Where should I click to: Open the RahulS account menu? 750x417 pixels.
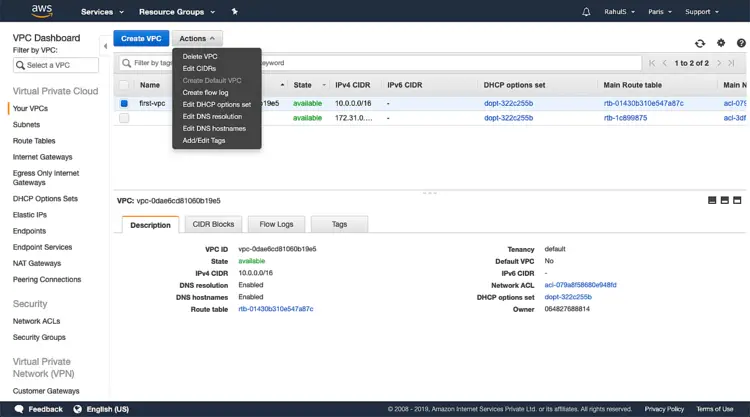point(619,11)
